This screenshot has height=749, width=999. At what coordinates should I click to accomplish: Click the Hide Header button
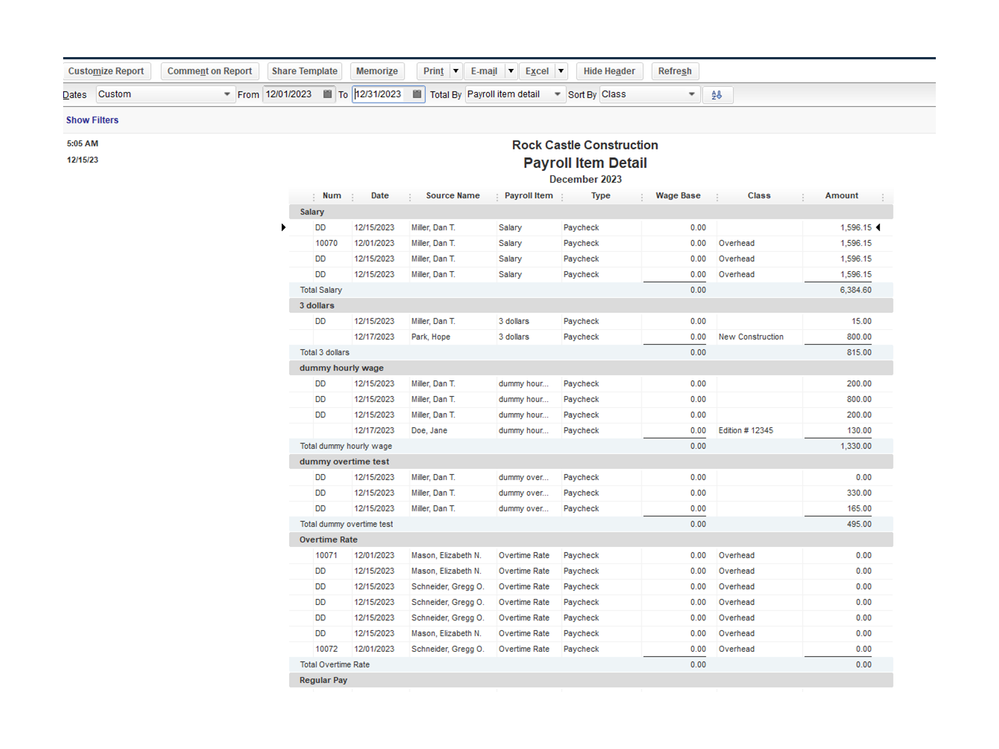tap(609, 71)
